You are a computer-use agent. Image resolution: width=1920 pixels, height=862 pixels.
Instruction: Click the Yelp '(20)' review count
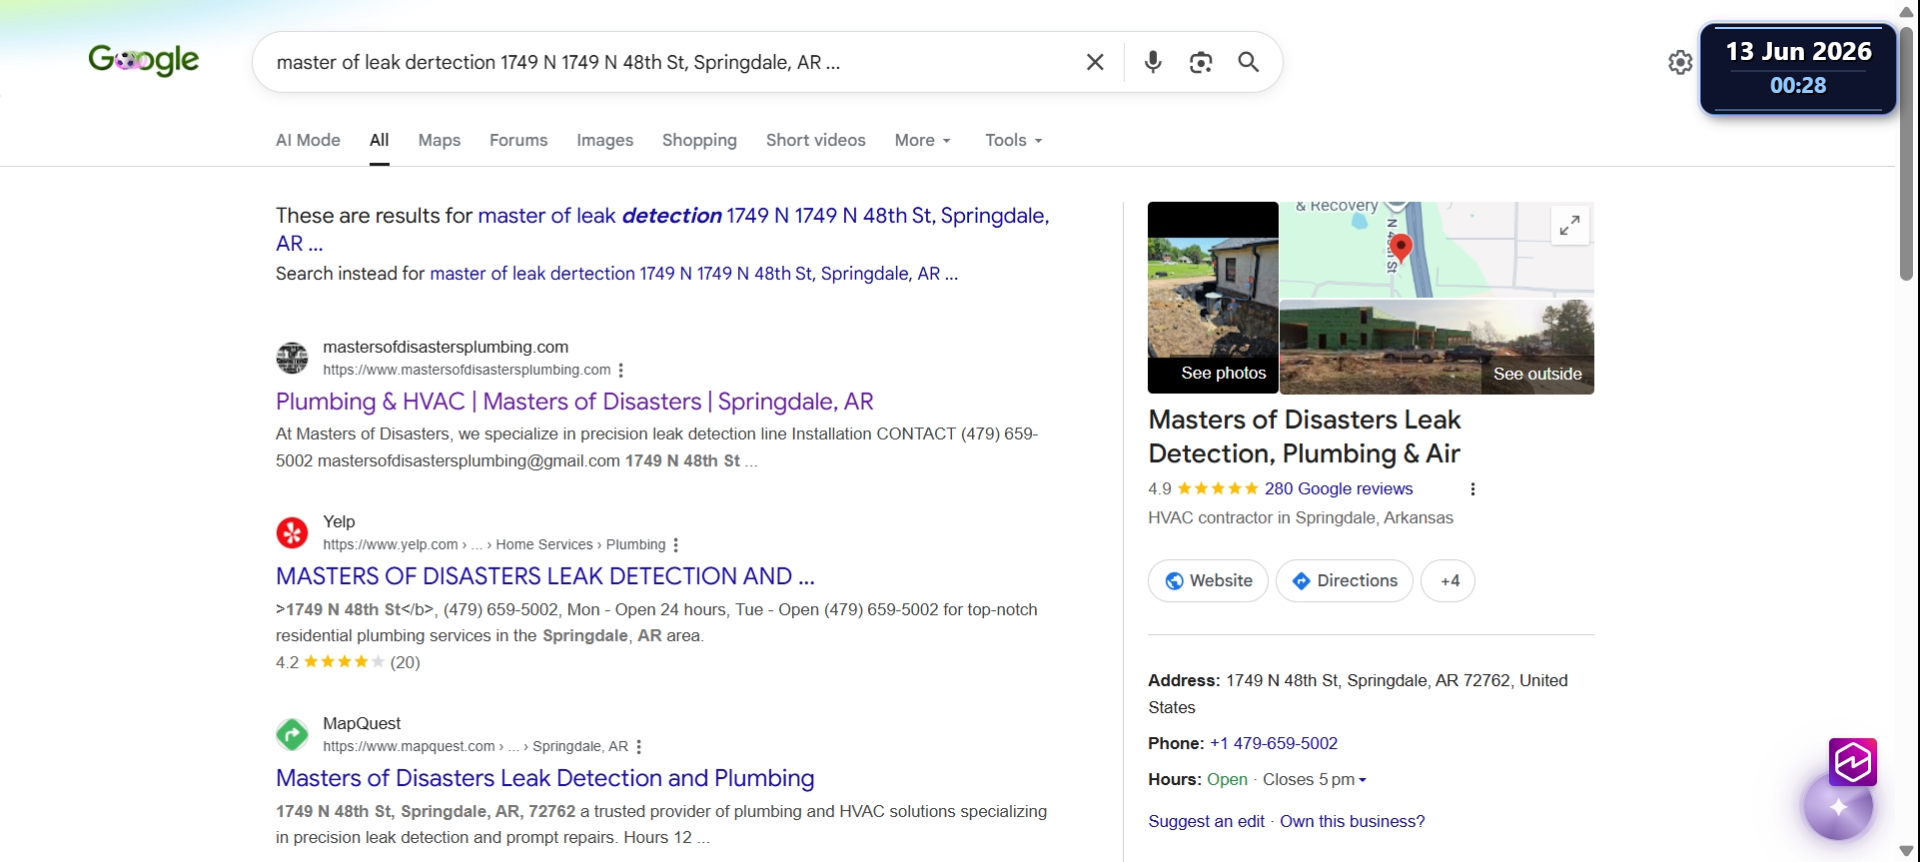pyautogui.click(x=405, y=663)
